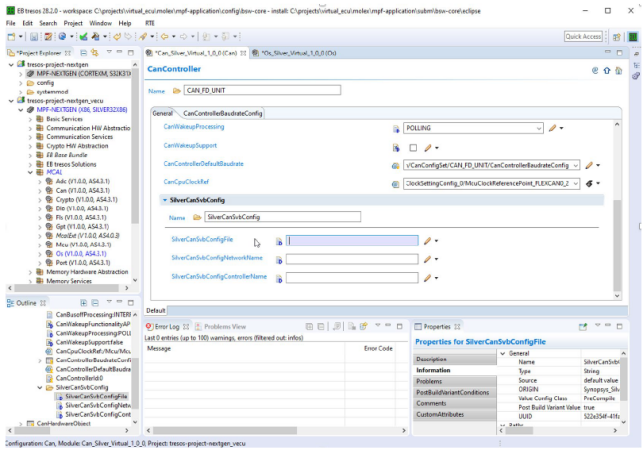Click the pin properties icon in Properties panel
This screenshot has width=643, height=450.
[x=583, y=327]
